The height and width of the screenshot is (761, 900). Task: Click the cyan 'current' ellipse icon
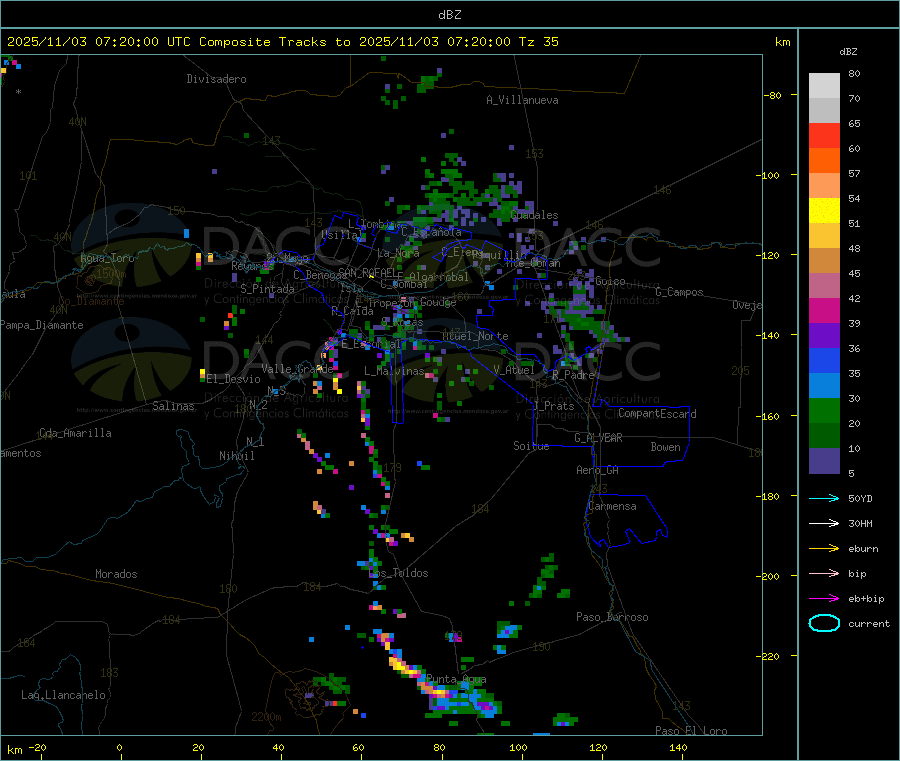[x=824, y=623]
